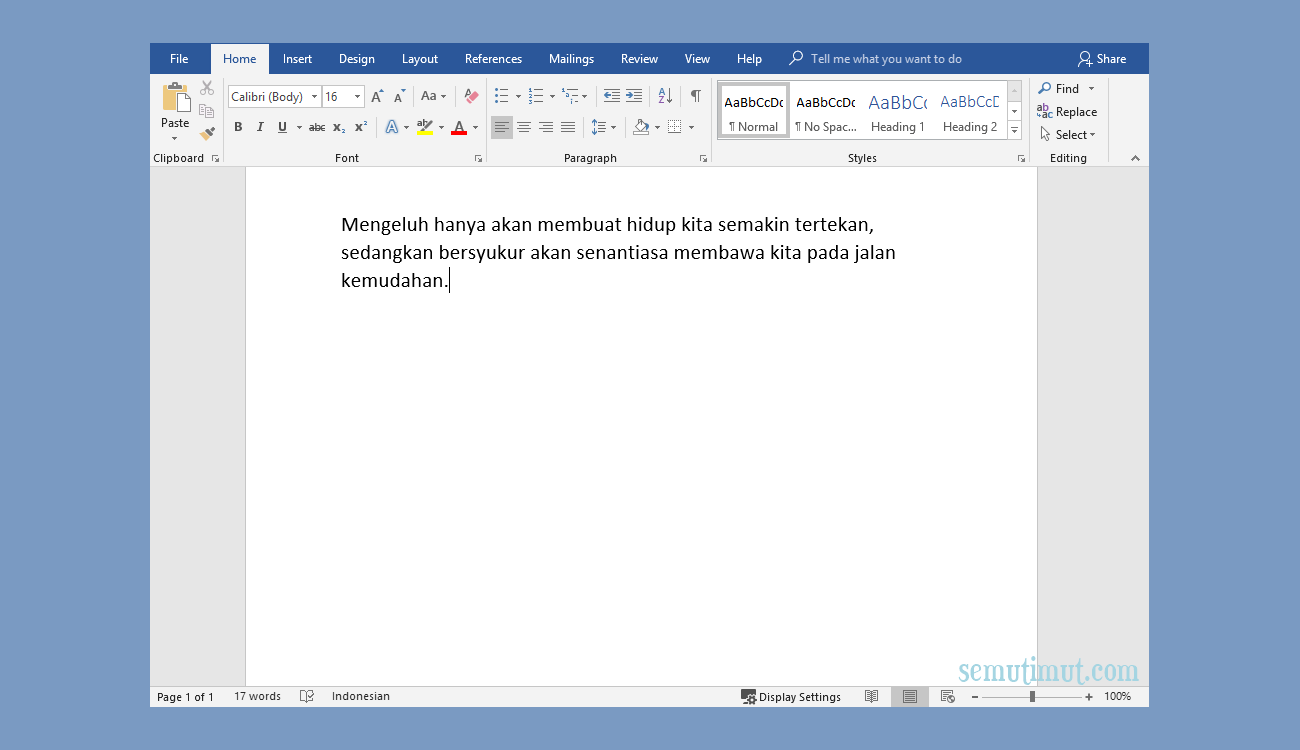Align text right
This screenshot has width=1300, height=750.
click(x=546, y=127)
